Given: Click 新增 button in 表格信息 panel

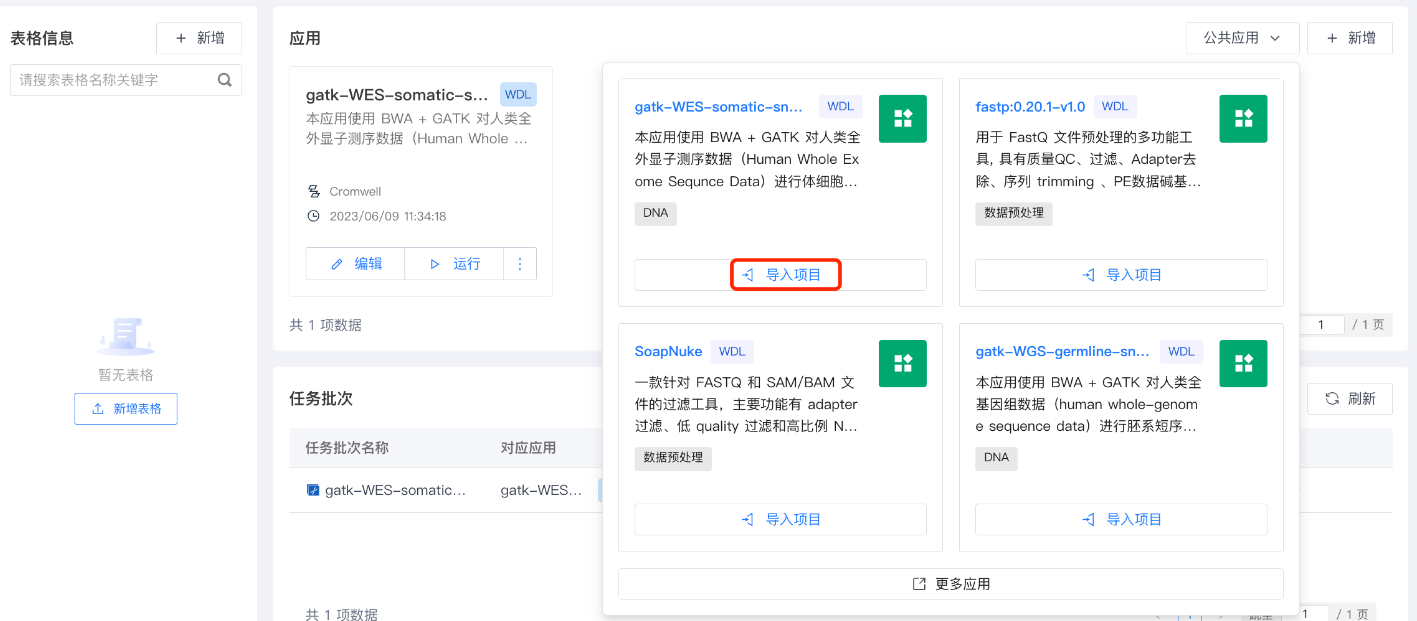Looking at the screenshot, I should (x=199, y=38).
